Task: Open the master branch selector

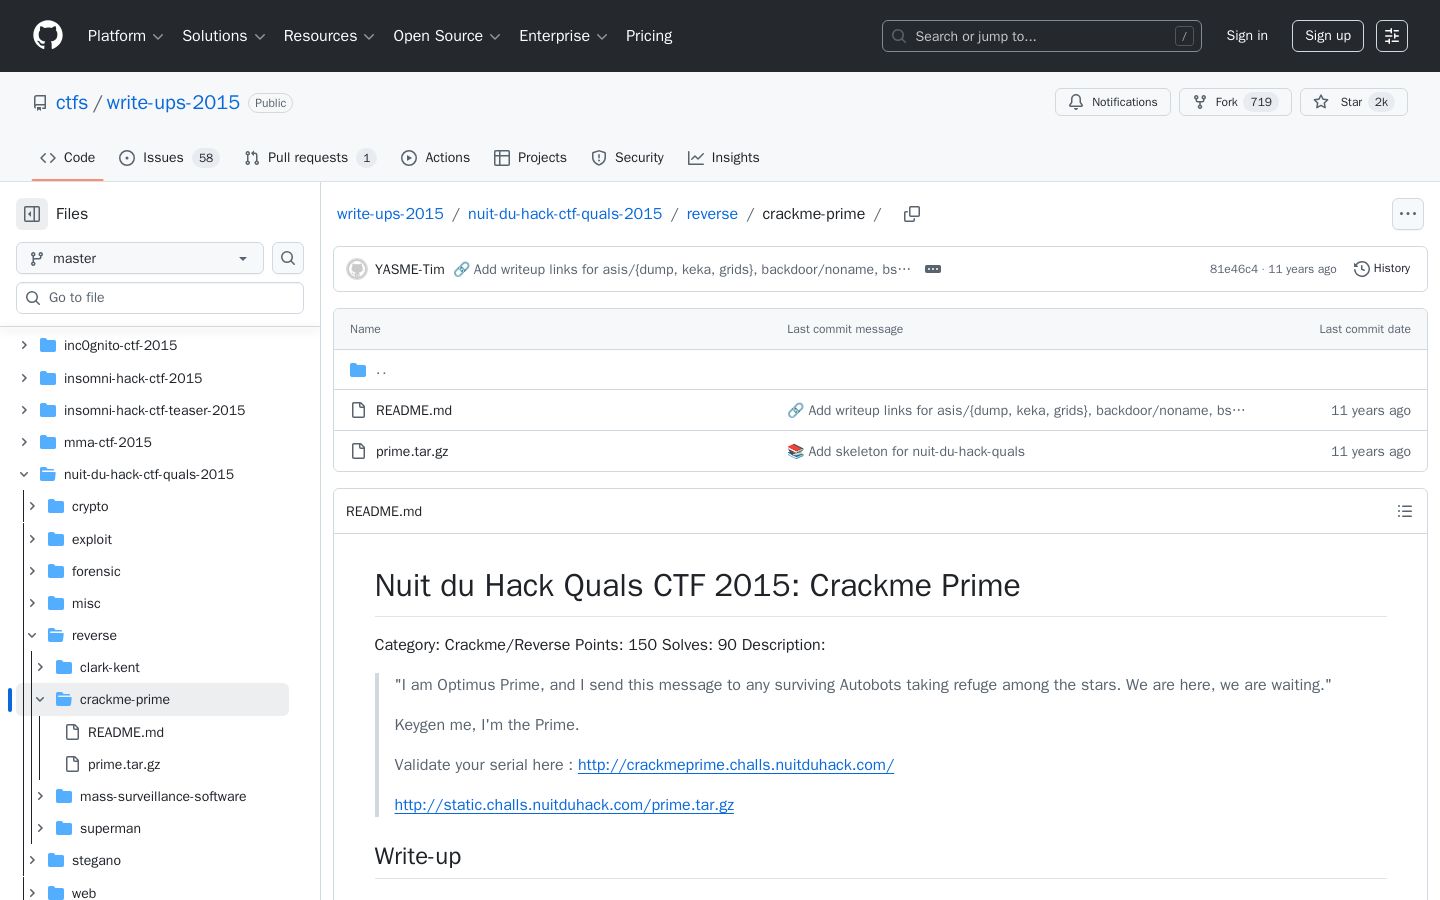Action: tap(140, 258)
